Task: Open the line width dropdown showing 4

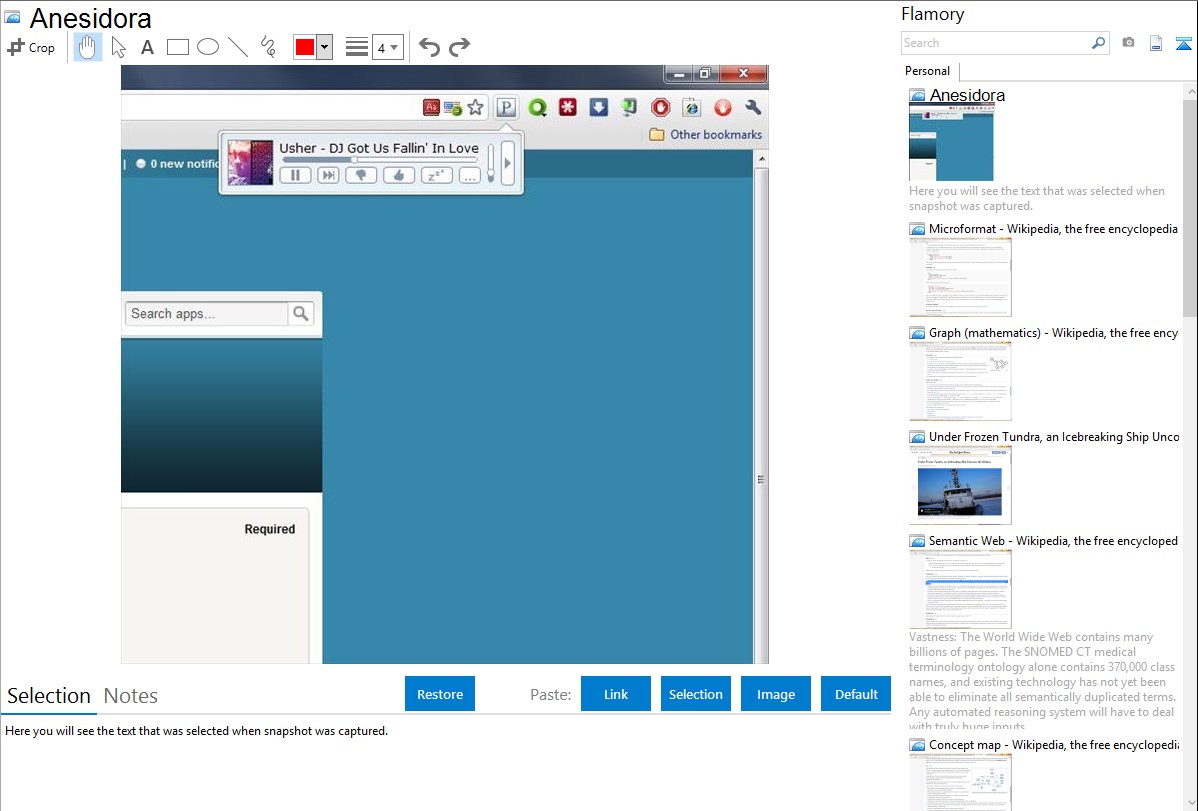Action: tap(387, 47)
